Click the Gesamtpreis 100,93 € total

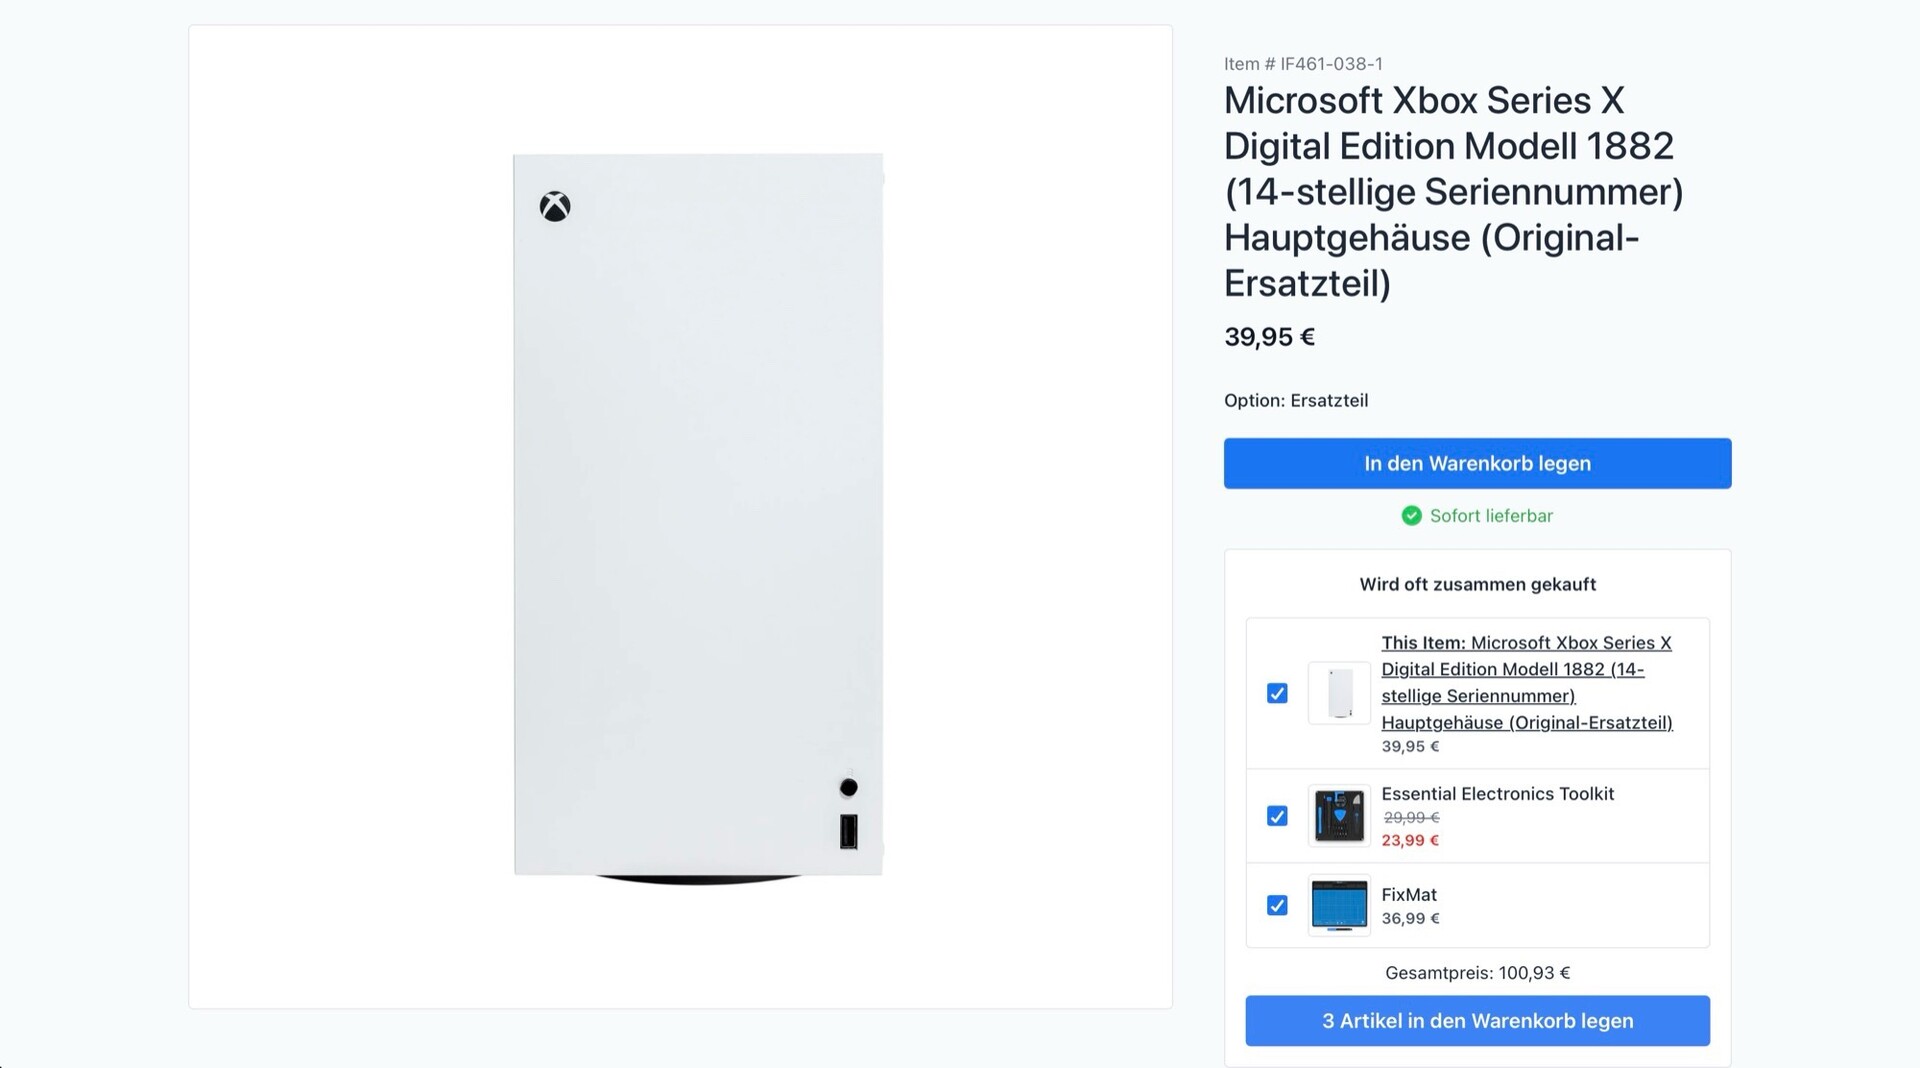tap(1477, 973)
